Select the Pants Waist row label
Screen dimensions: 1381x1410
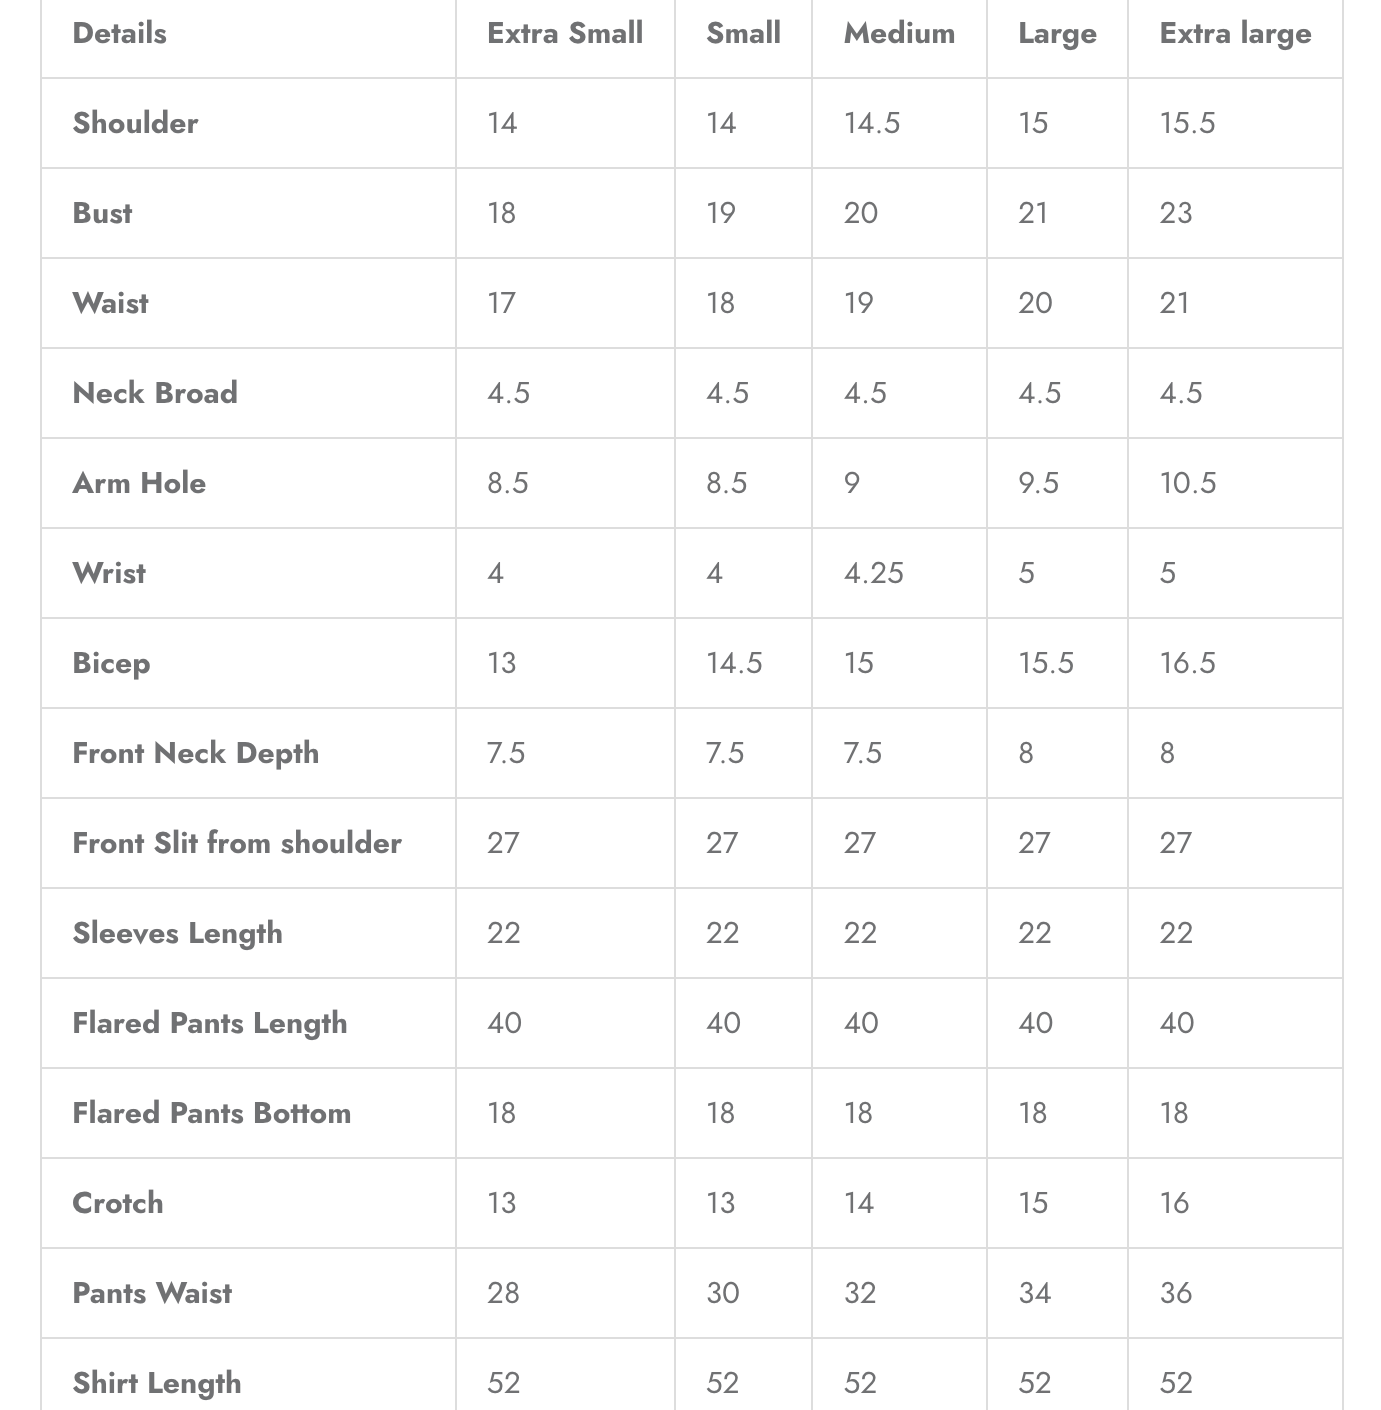click(x=152, y=1293)
